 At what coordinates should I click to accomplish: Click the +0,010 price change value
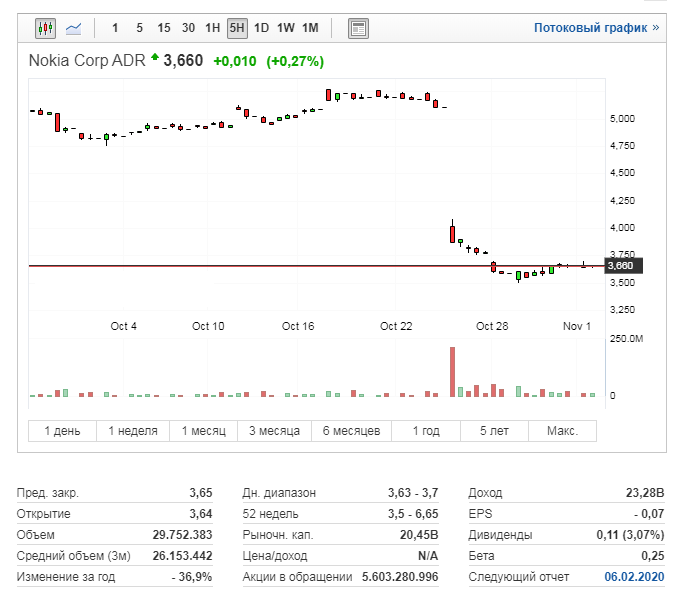235,61
